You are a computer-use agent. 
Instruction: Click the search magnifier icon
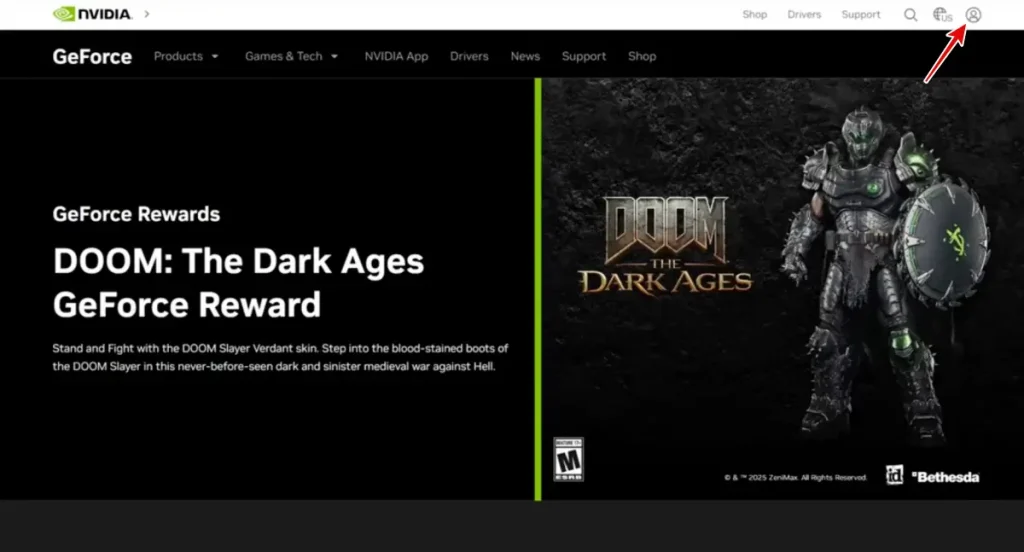tap(910, 14)
